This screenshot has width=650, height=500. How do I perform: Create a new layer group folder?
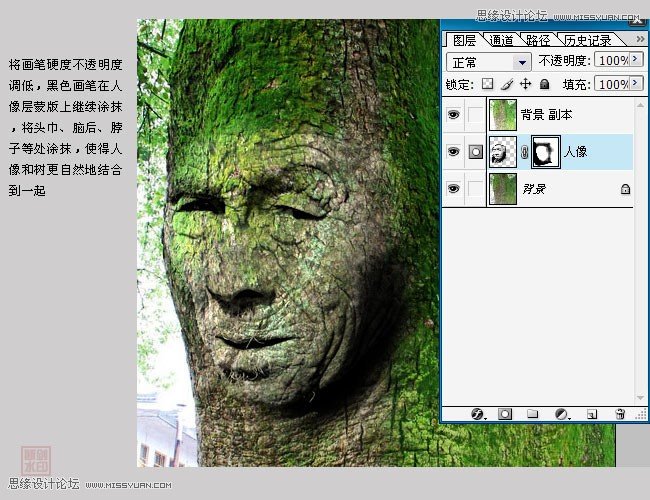coord(533,413)
